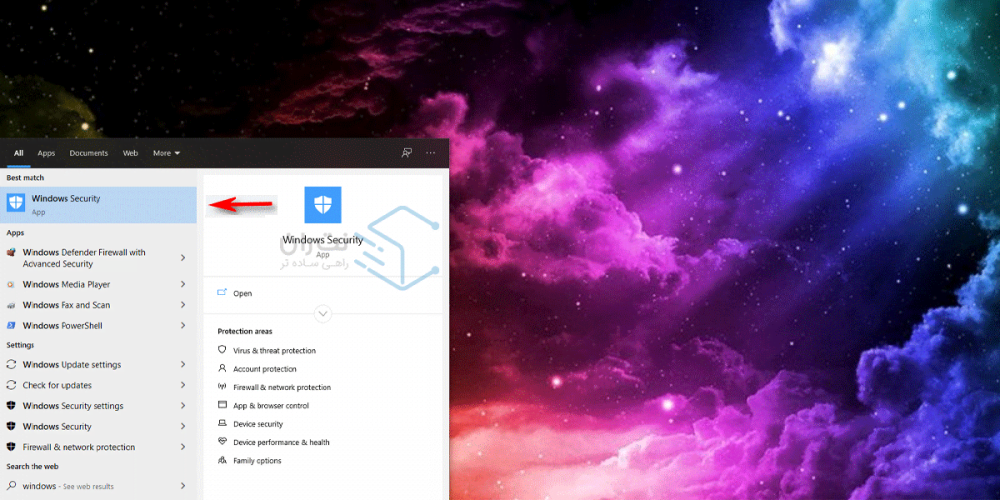1000x500 pixels.
Task: Switch to the Documents filter tab
Action: click(x=88, y=153)
